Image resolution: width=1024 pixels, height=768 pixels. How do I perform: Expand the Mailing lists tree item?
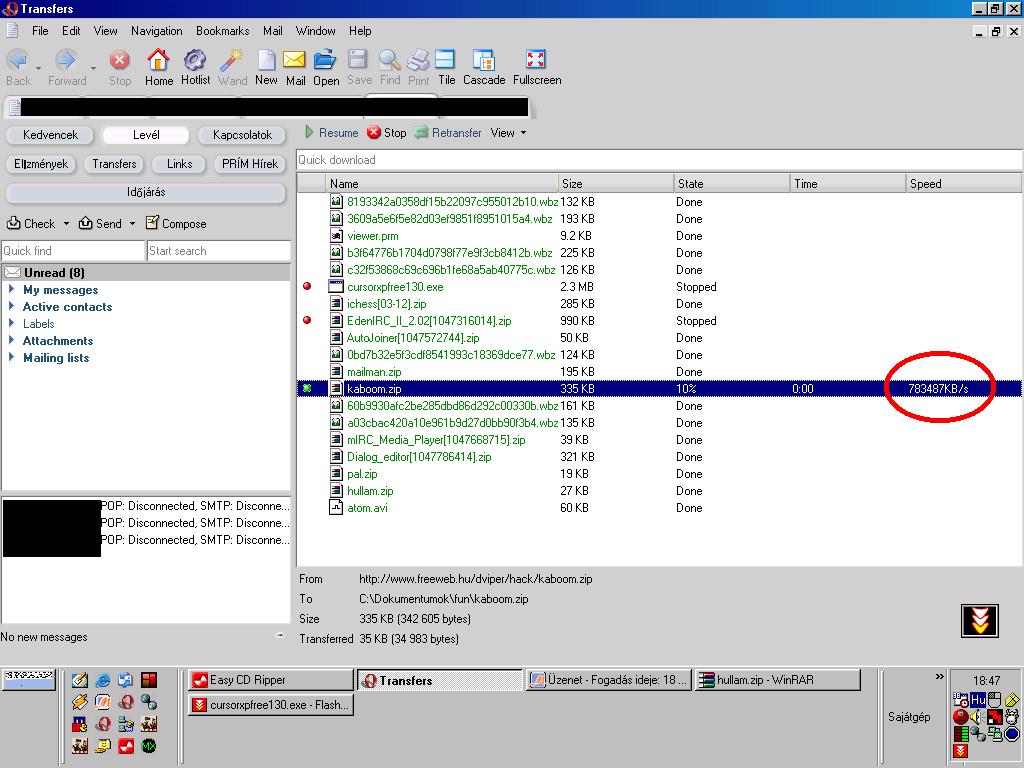[x=12, y=358]
